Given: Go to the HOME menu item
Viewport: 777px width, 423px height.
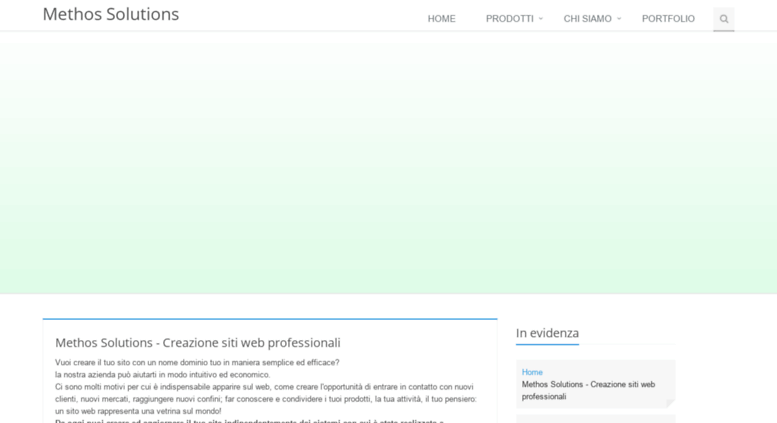Looking at the screenshot, I should click(442, 19).
